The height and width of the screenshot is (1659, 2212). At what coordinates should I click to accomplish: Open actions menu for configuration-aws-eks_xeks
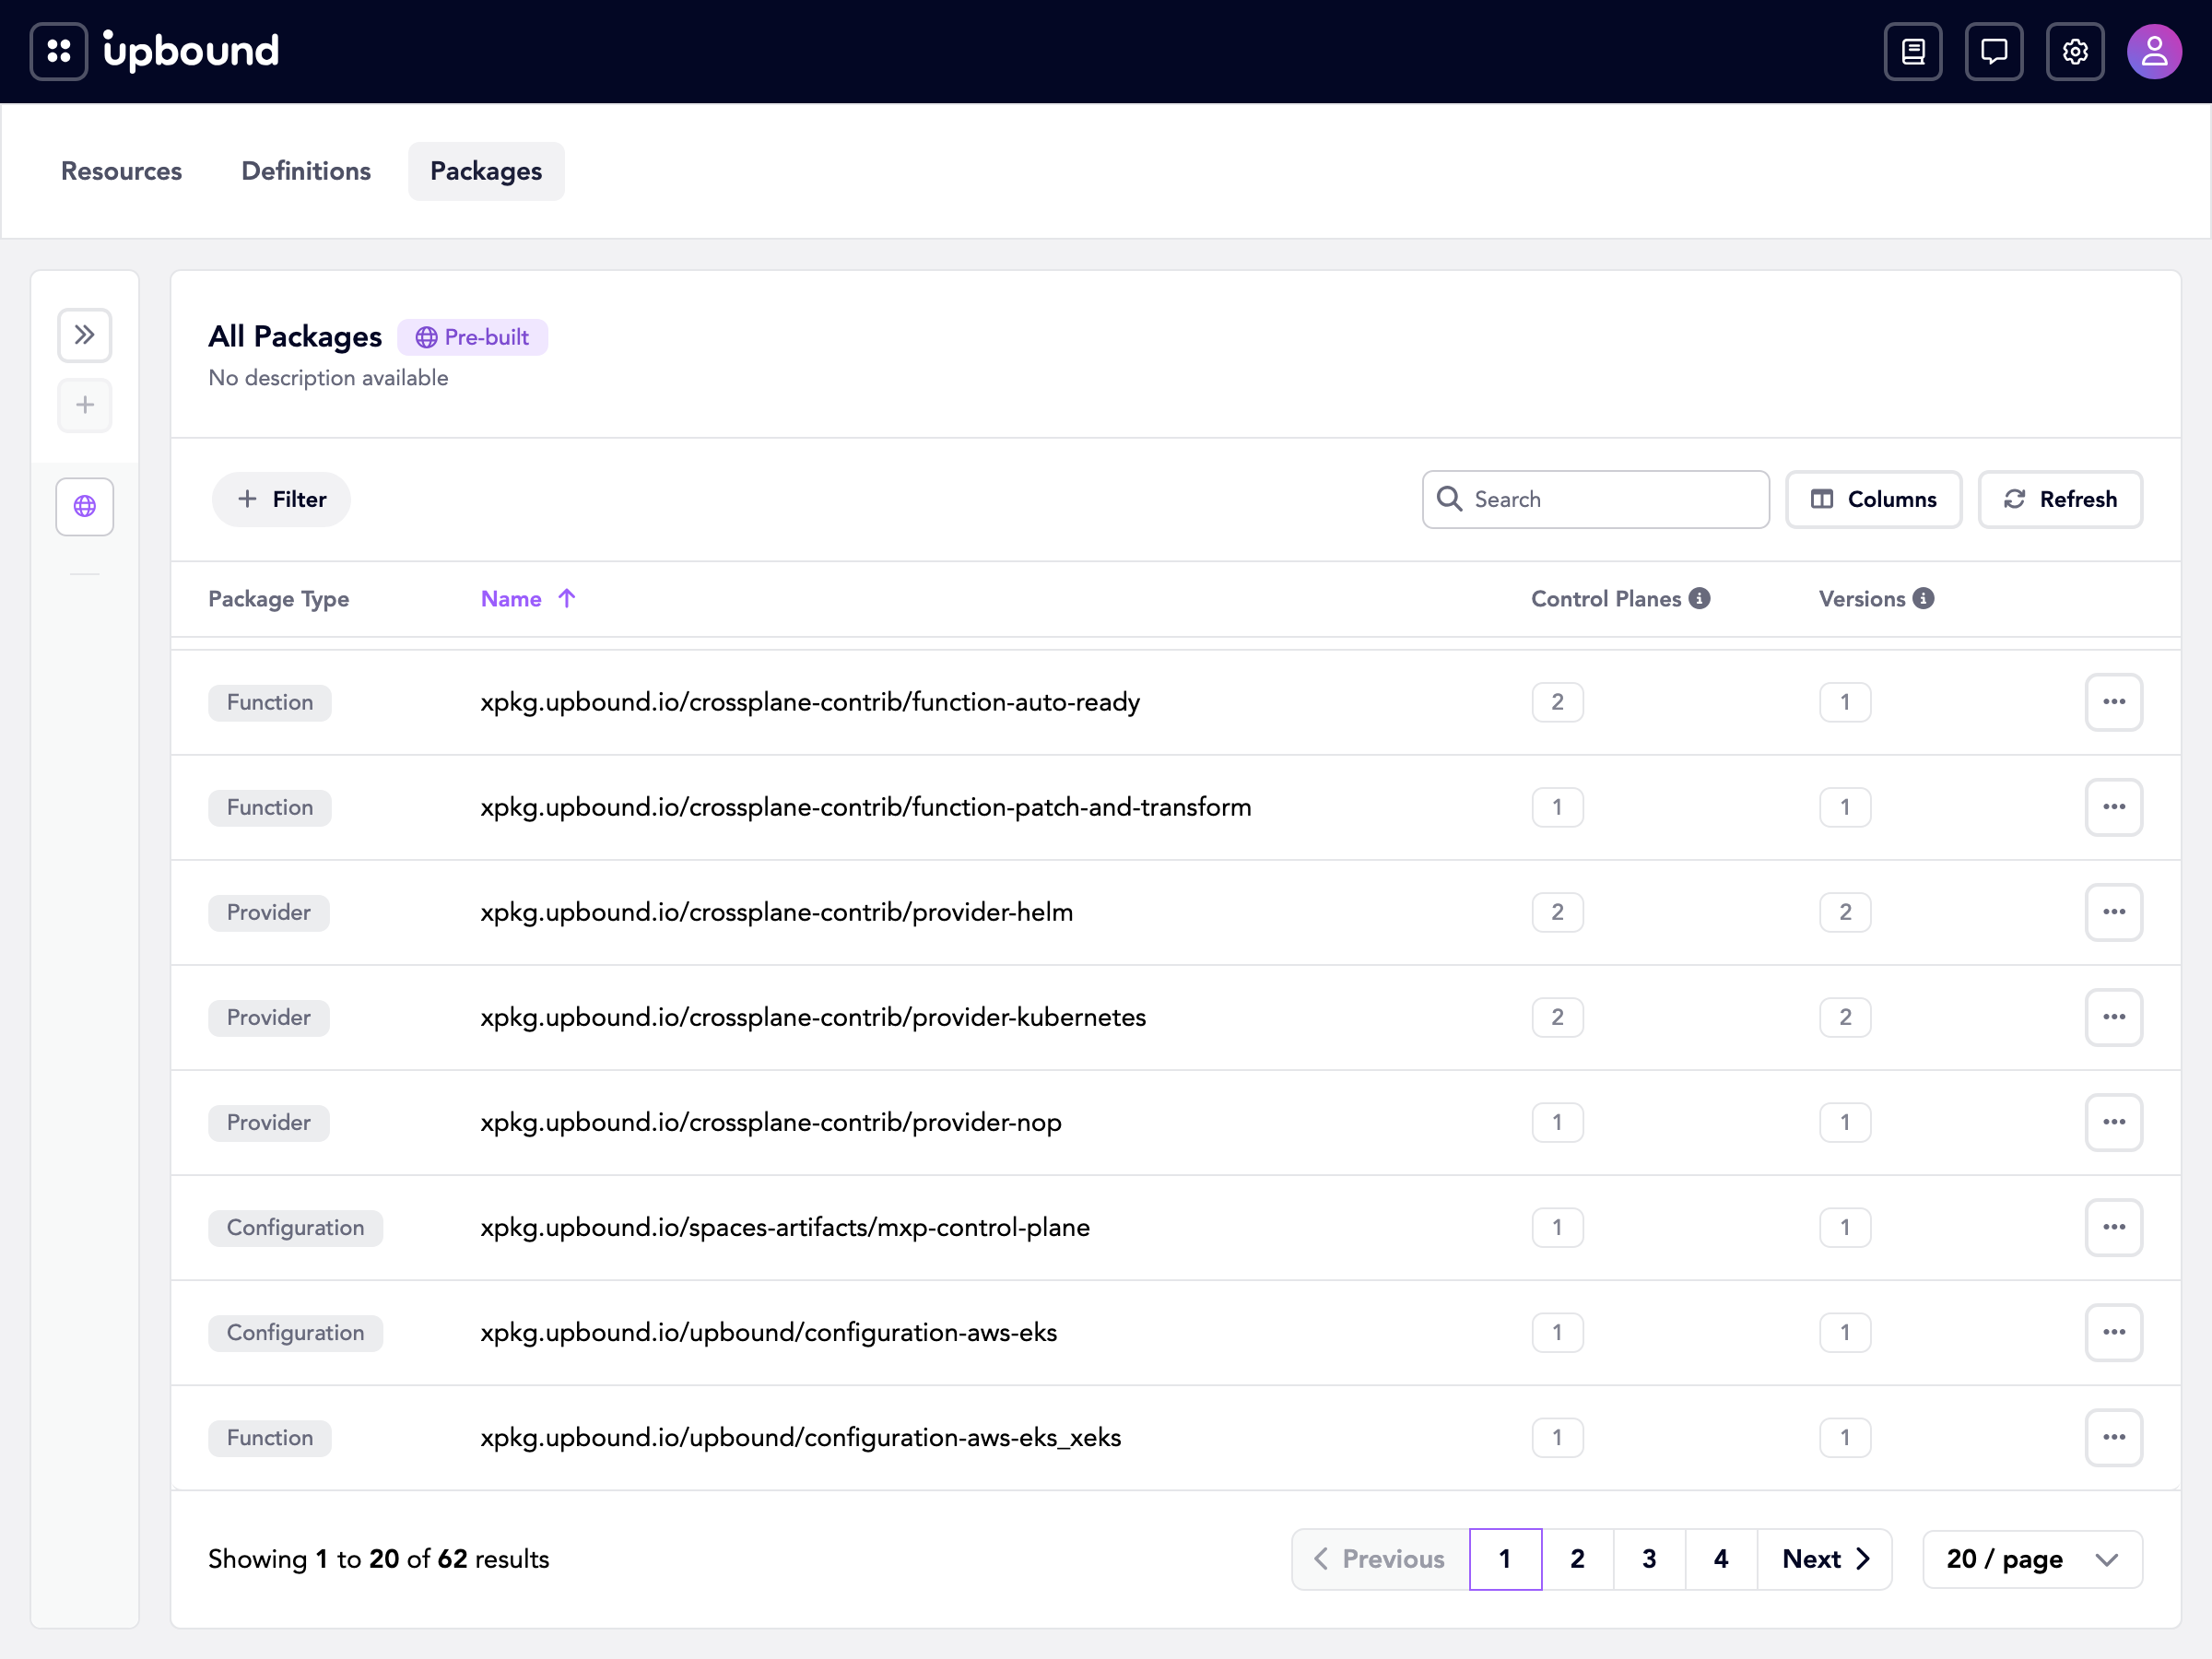click(x=2114, y=1437)
